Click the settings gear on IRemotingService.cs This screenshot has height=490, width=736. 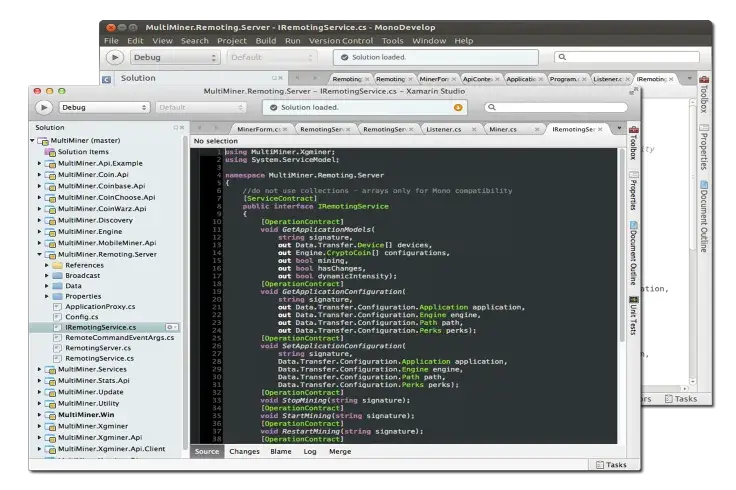pos(171,327)
